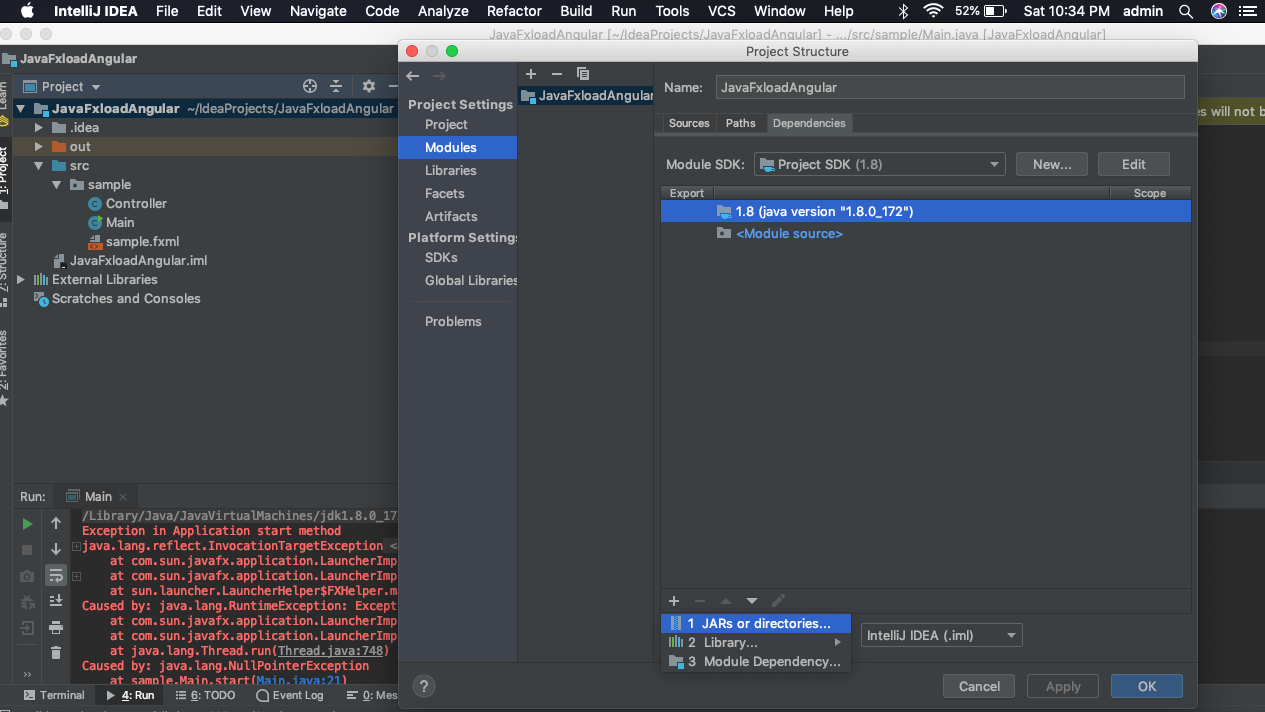
Task: Switch to the Sources tab
Action: [689, 123]
